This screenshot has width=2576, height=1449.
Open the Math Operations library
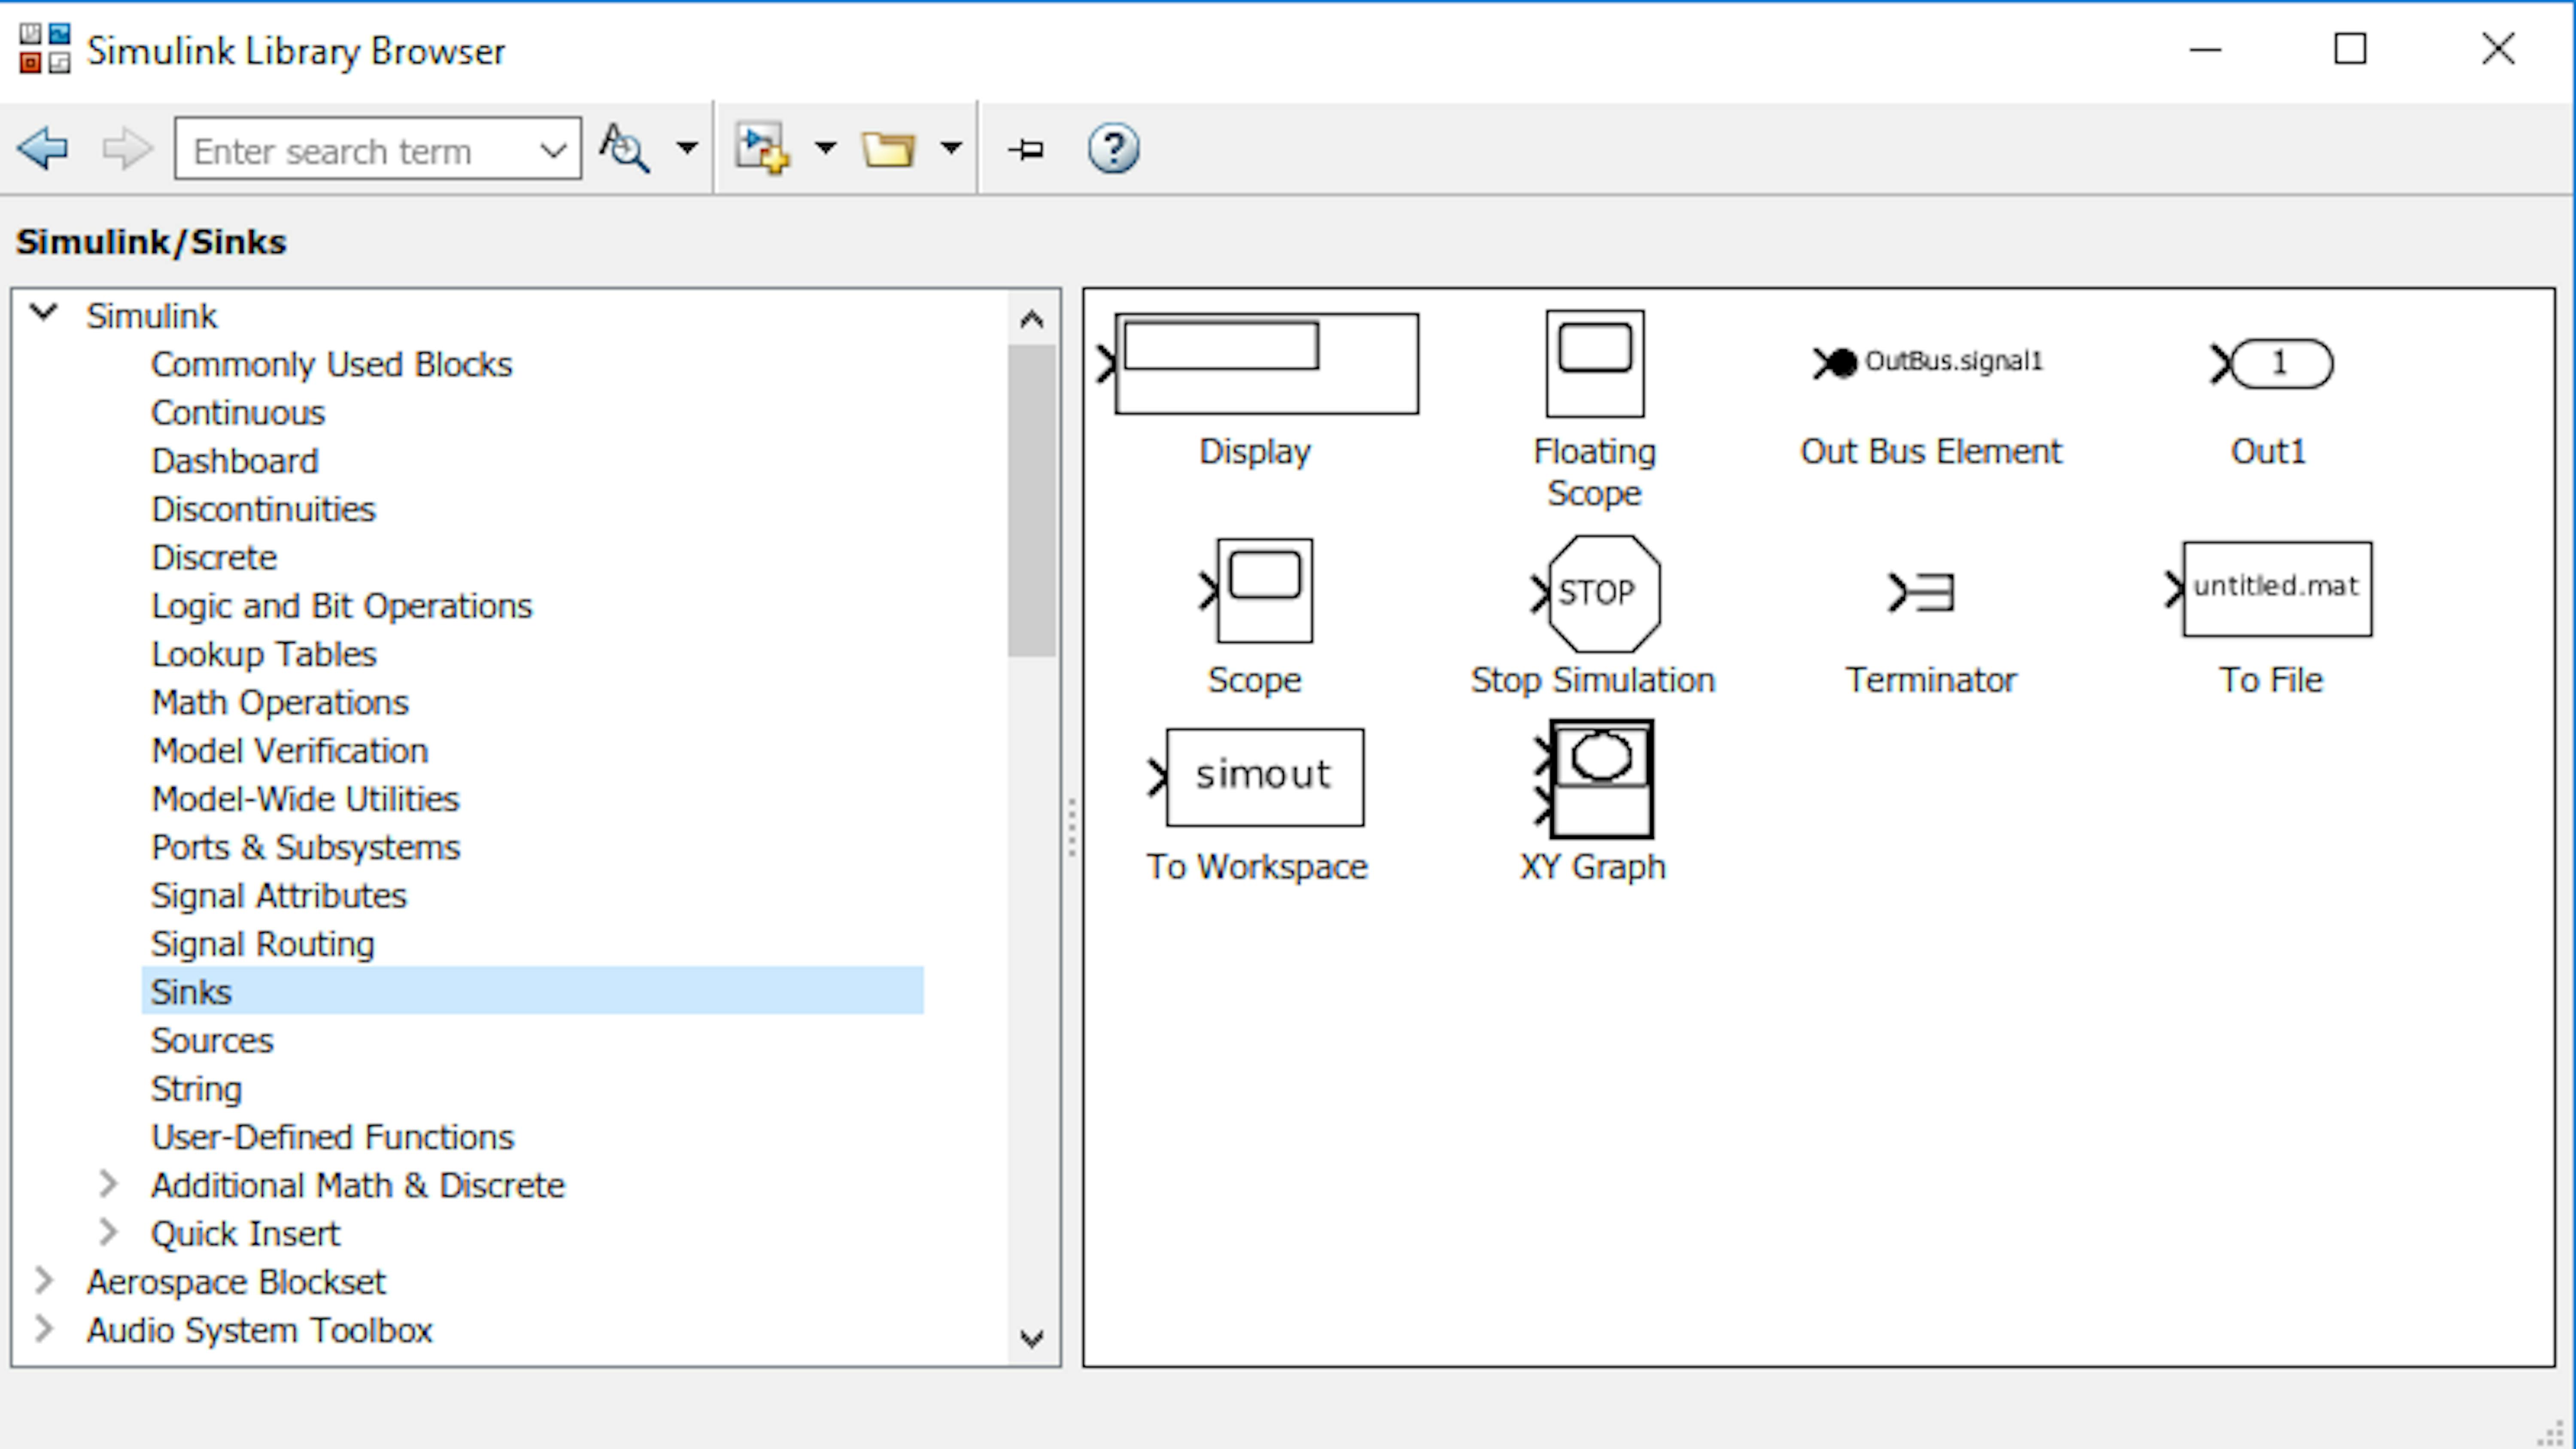pyautogui.click(x=280, y=702)
